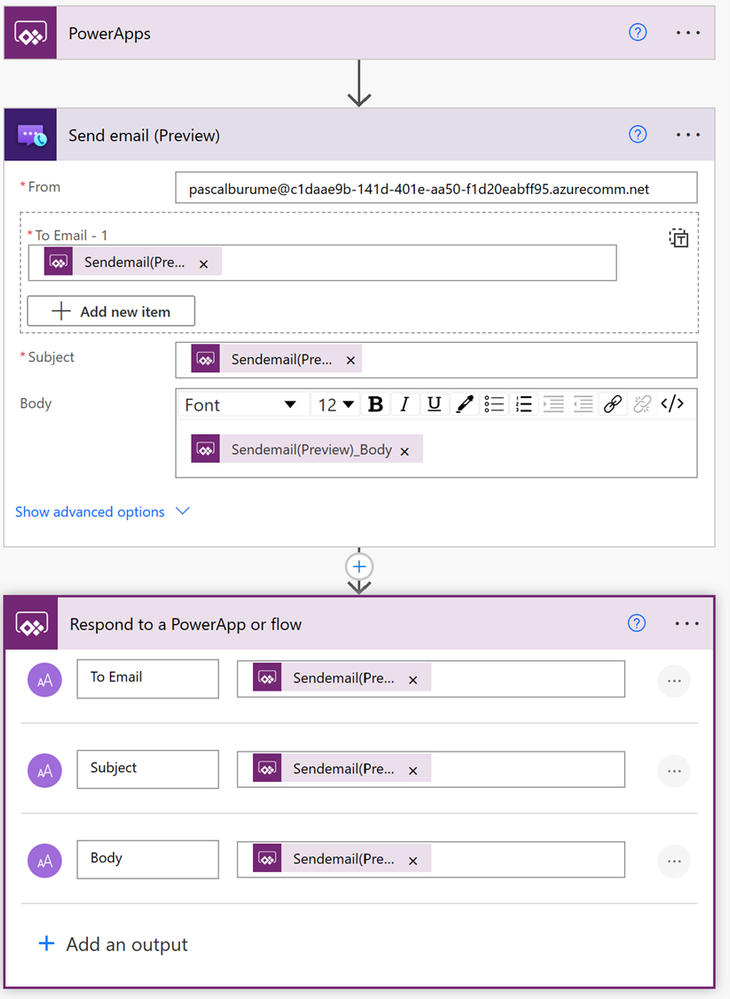730x999 pixels.
Task: Click Add new item button
Action: click(x=111, y=311)
